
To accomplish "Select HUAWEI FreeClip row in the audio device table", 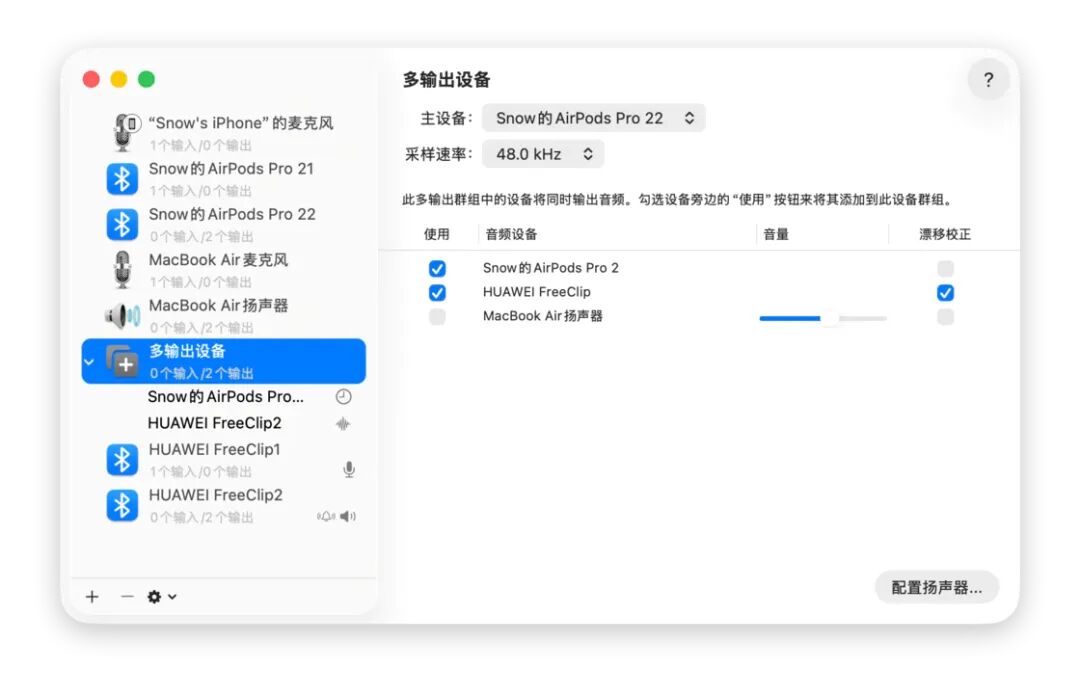I will (x=699, y=293).
